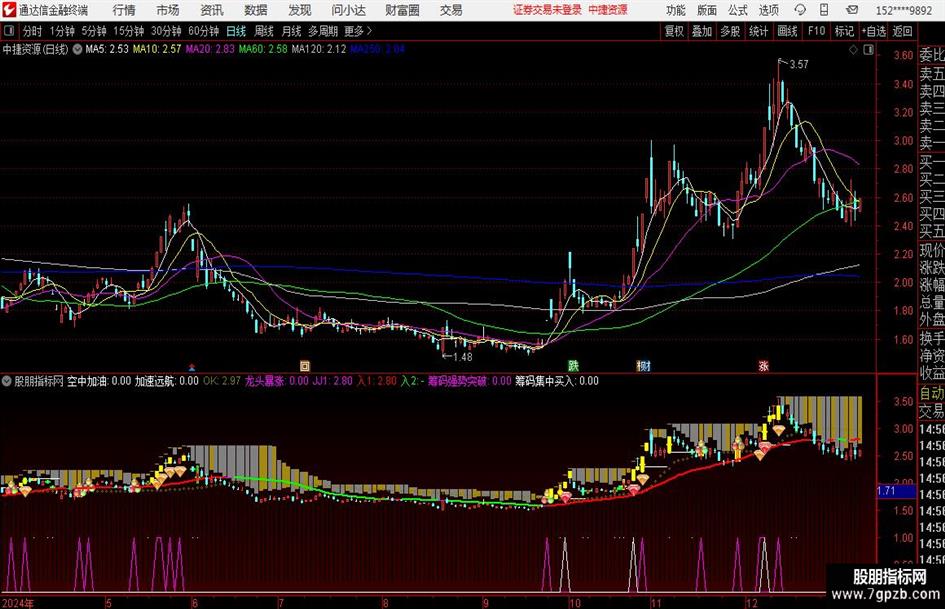Click the diamond icon above chart
Viewport: 945px width, 609px height.
click(853, 50)
